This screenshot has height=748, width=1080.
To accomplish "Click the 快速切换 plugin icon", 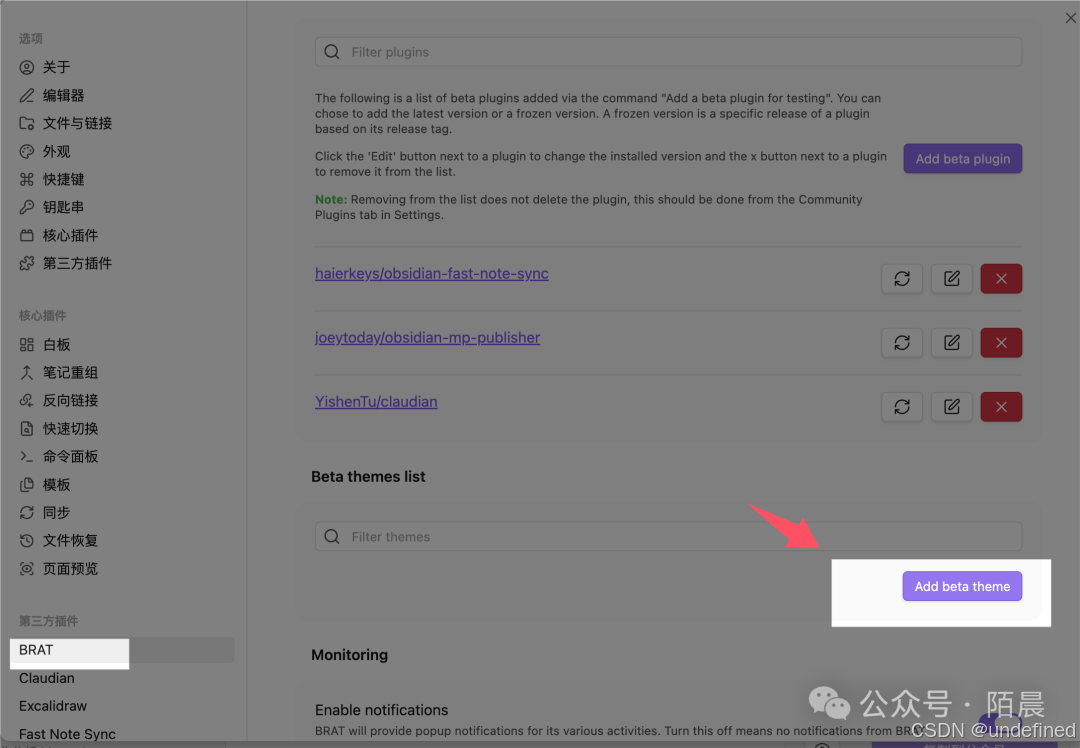I will click(27, 429).
